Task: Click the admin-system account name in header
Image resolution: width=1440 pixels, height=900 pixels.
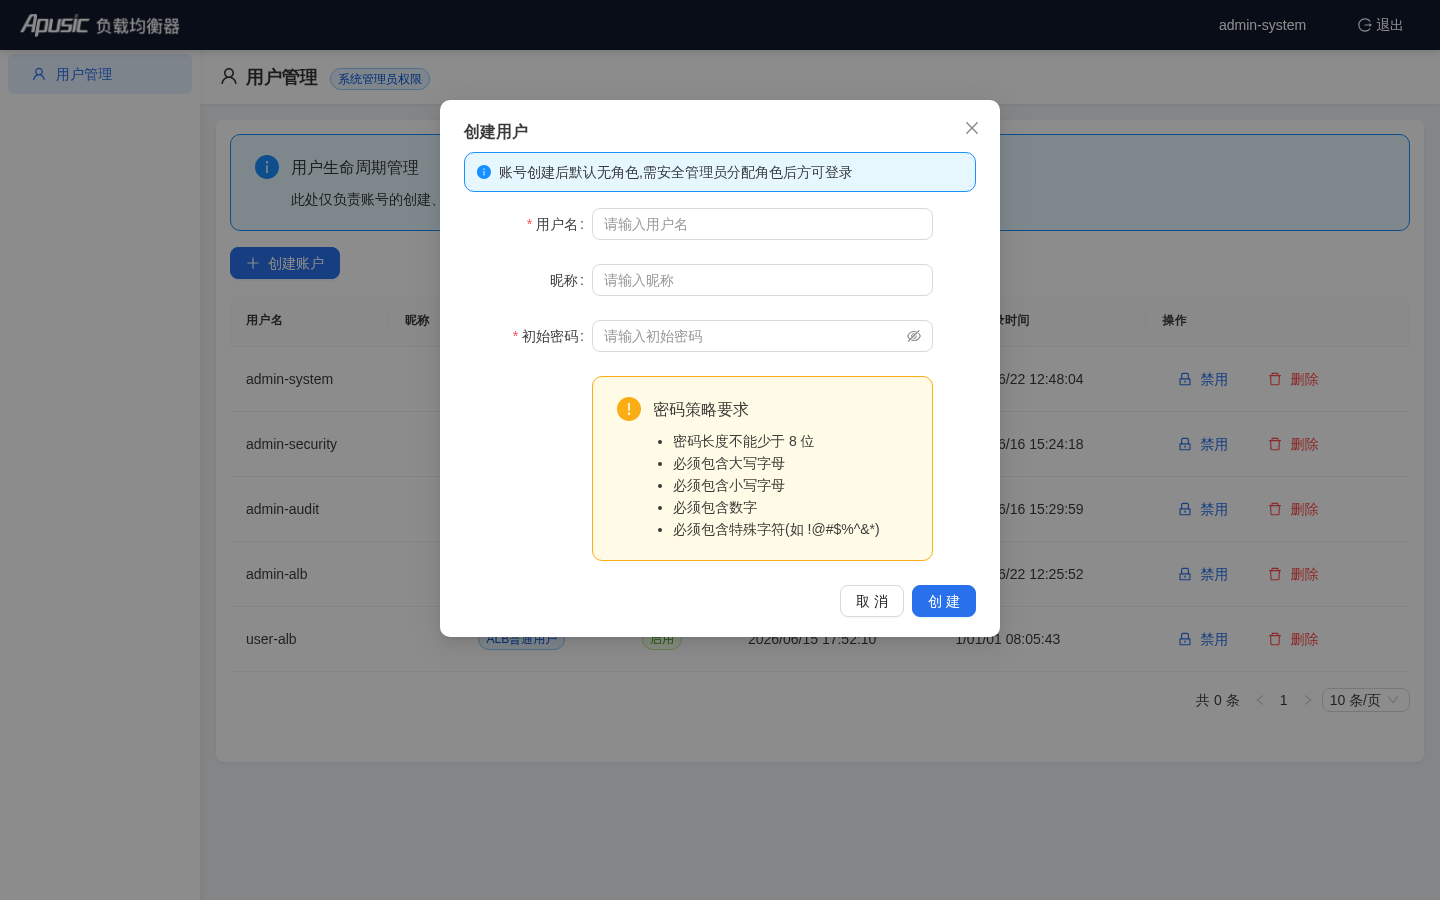Action: pyautogui.click(x=1262, y=25)
